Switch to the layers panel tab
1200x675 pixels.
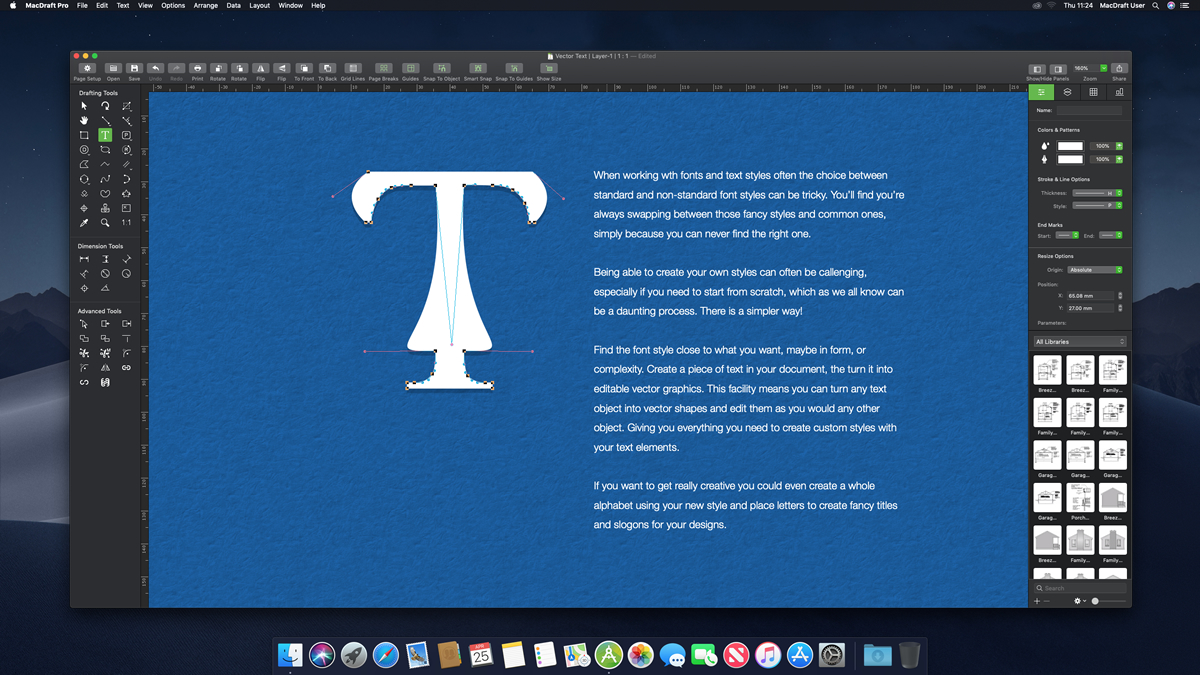pyautogui.click(x=1067, y=92)
